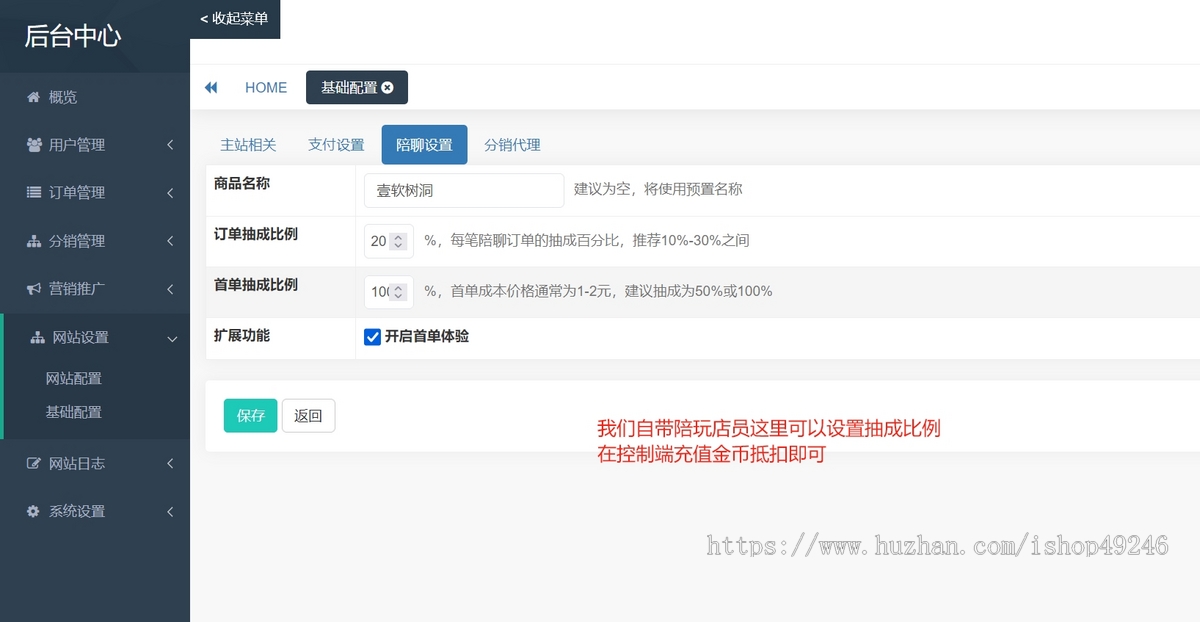Click the 保存 button

point(250,416)
